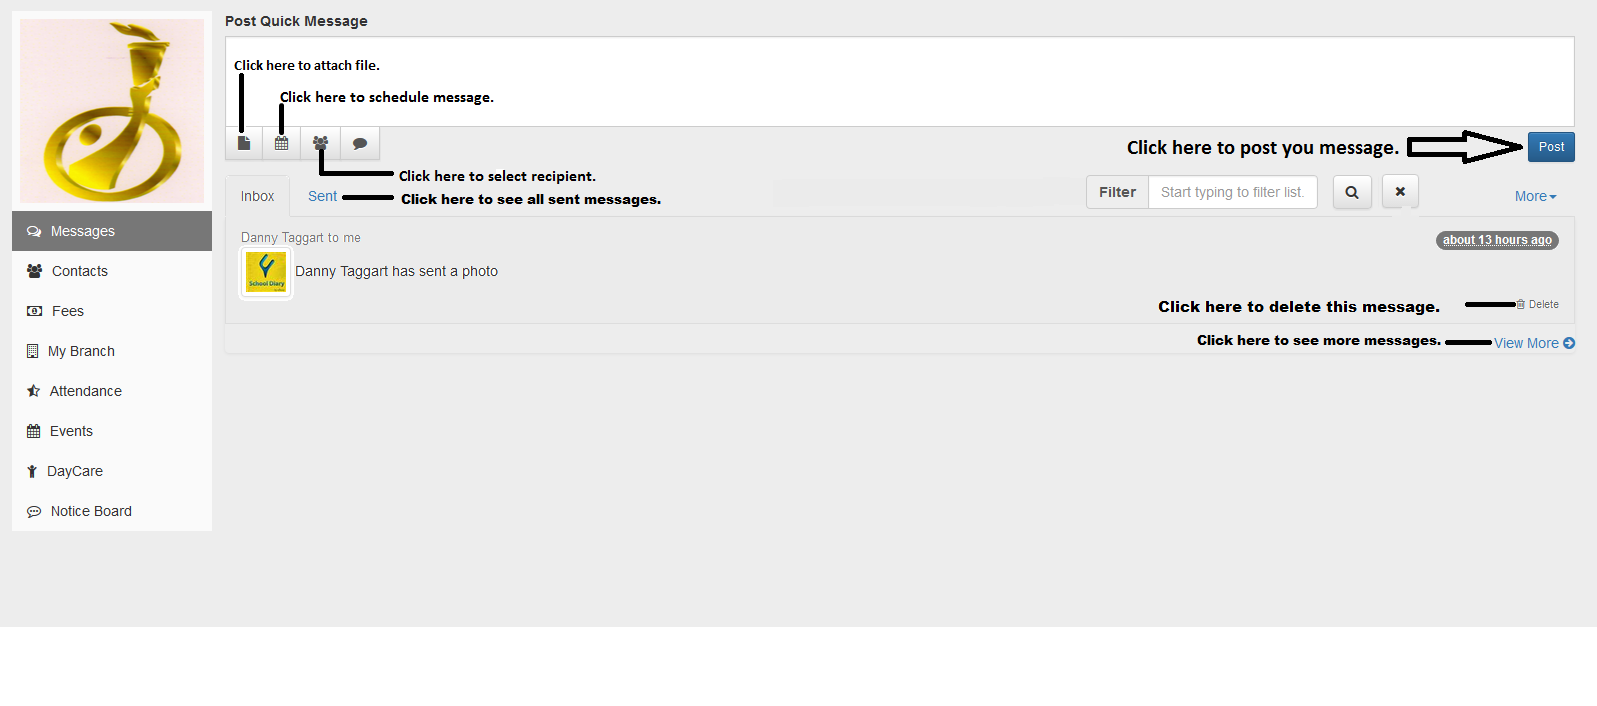Image resolution: width=1597 pixels, height=706 pixels.
Task: Go to the Fees section
Action: click(x=67, y=311)
